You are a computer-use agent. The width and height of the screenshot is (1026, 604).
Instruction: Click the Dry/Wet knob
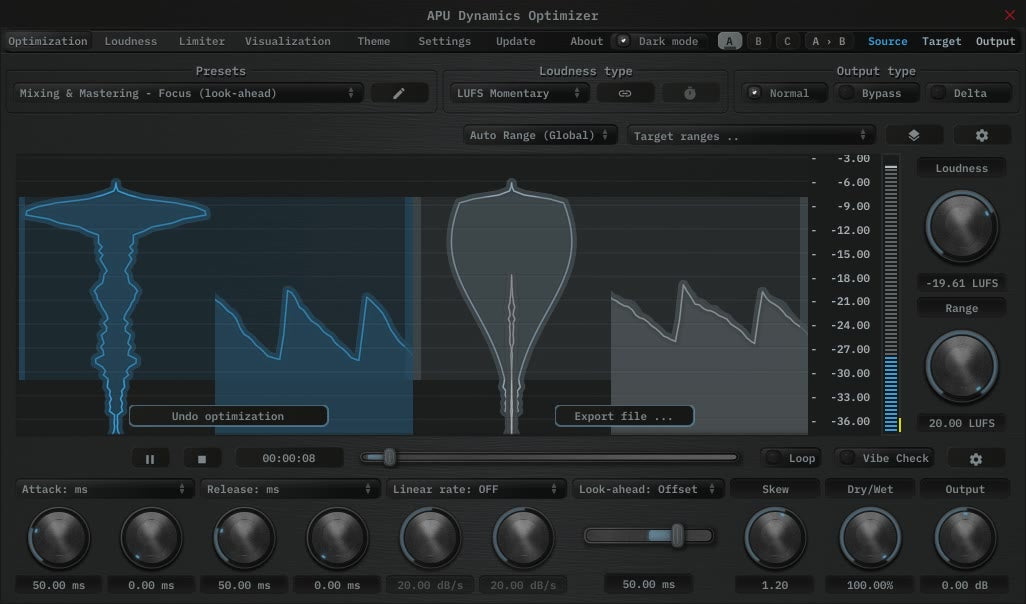tap(870, 538)
